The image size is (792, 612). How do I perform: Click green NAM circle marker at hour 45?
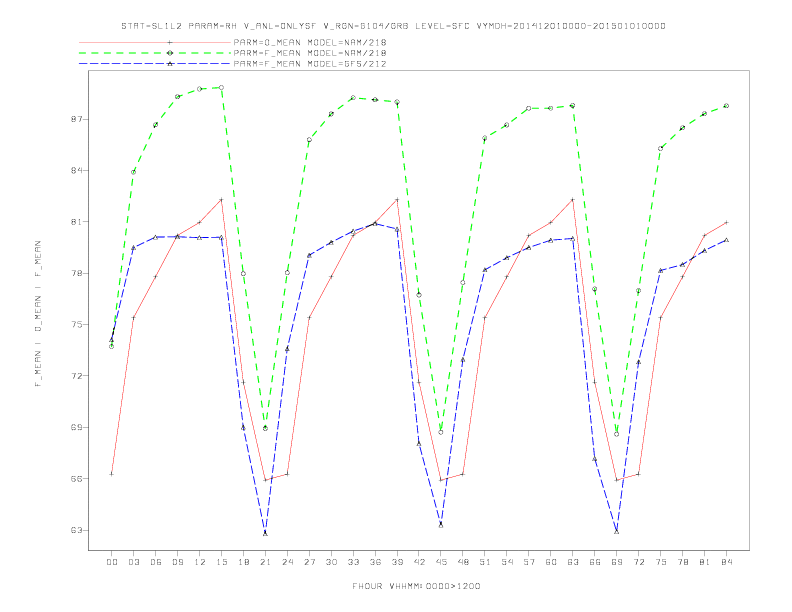click(441, 432)
